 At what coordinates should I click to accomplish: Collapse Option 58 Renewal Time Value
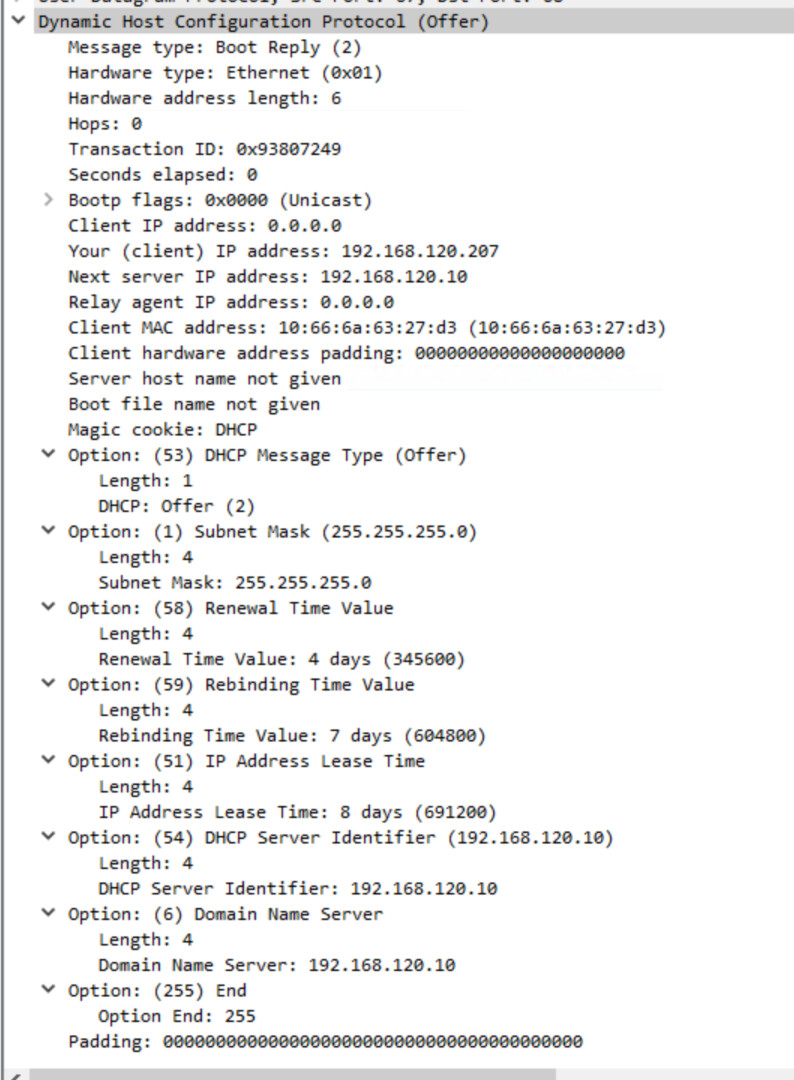[x=48, y=608]
